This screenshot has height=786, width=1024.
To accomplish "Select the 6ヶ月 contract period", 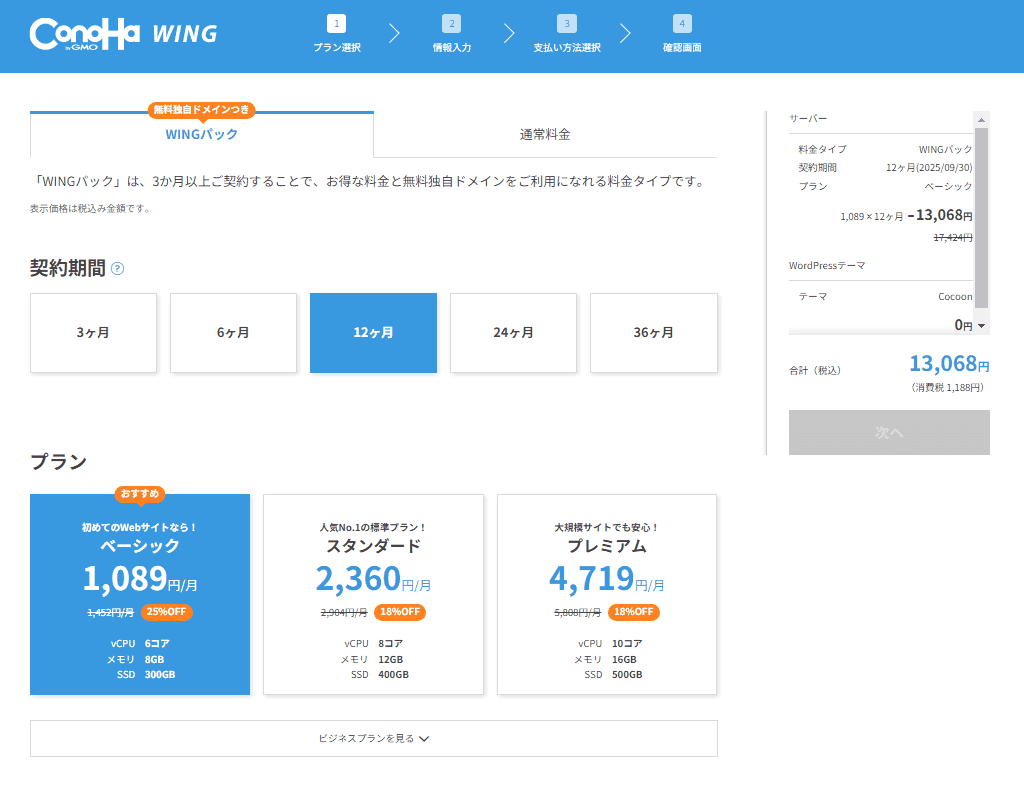I will point(233,333).
